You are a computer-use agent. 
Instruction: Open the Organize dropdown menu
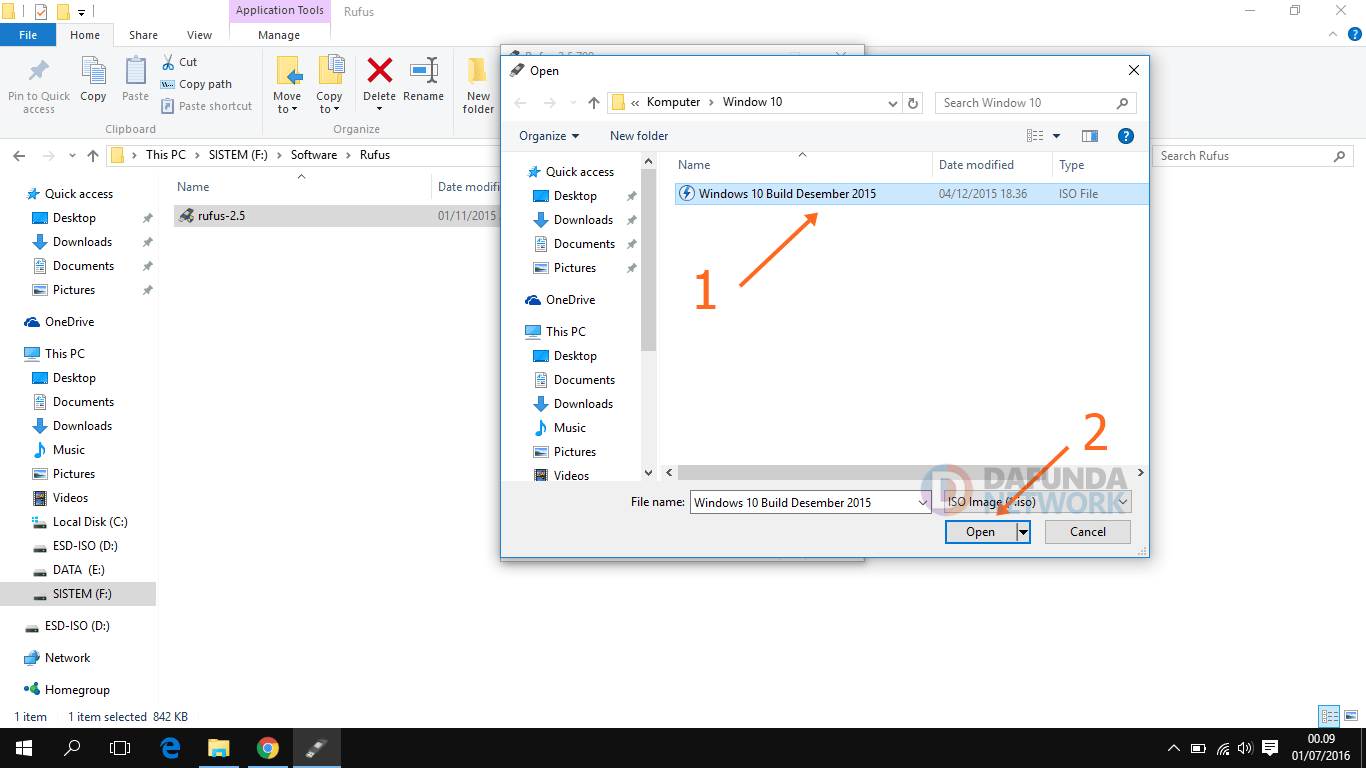[x=549, y=136]
